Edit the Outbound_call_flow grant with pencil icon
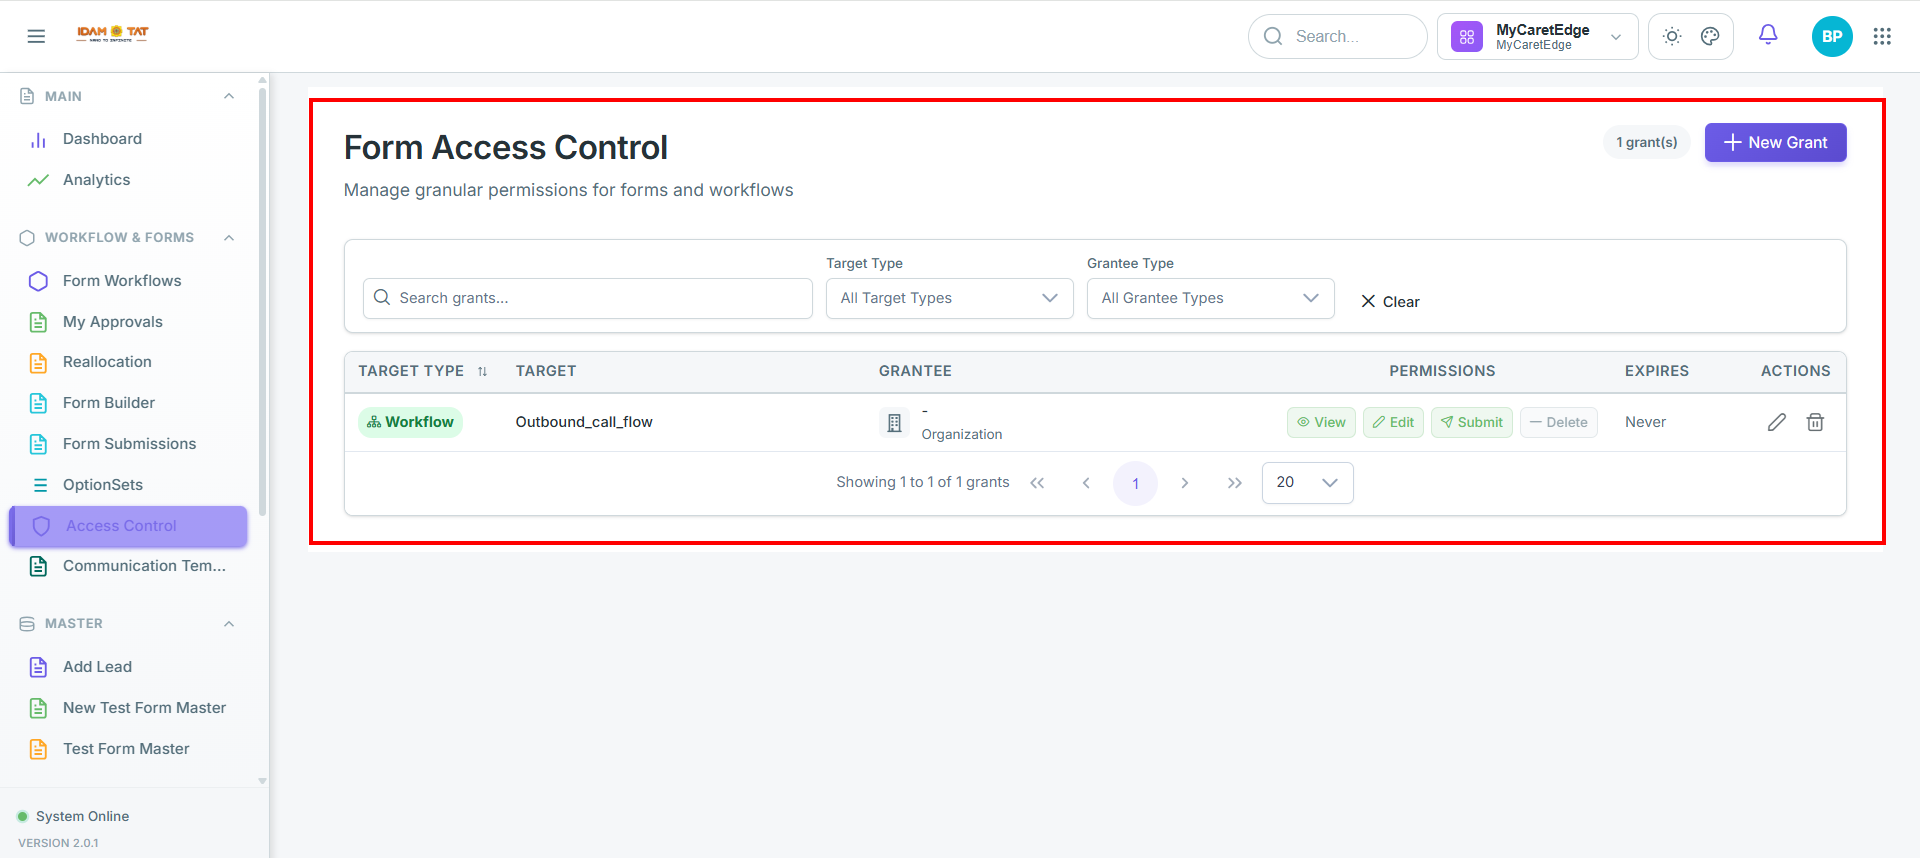This screenshot has width=1920, height=858. (x=1777, y=422)
